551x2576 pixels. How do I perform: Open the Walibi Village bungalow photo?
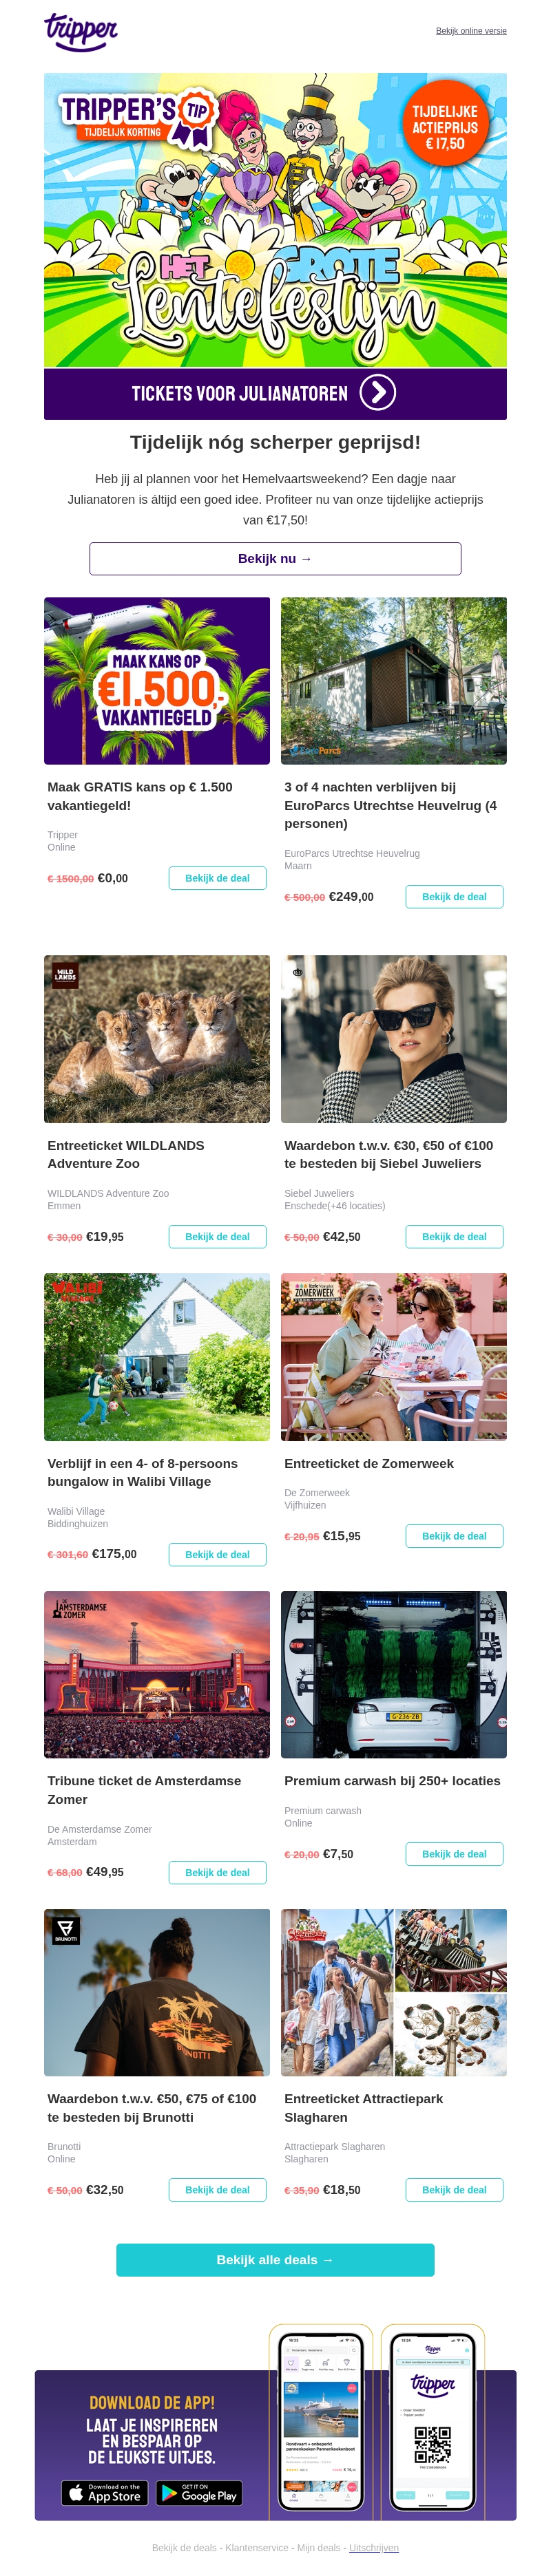(x=157, y=1356)
